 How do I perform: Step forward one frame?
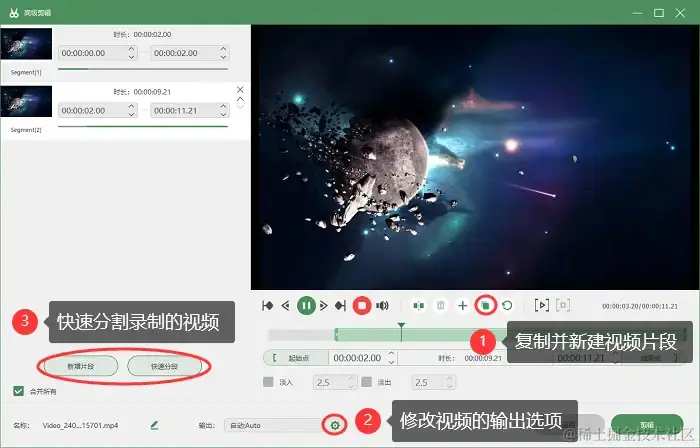point(324,306)
